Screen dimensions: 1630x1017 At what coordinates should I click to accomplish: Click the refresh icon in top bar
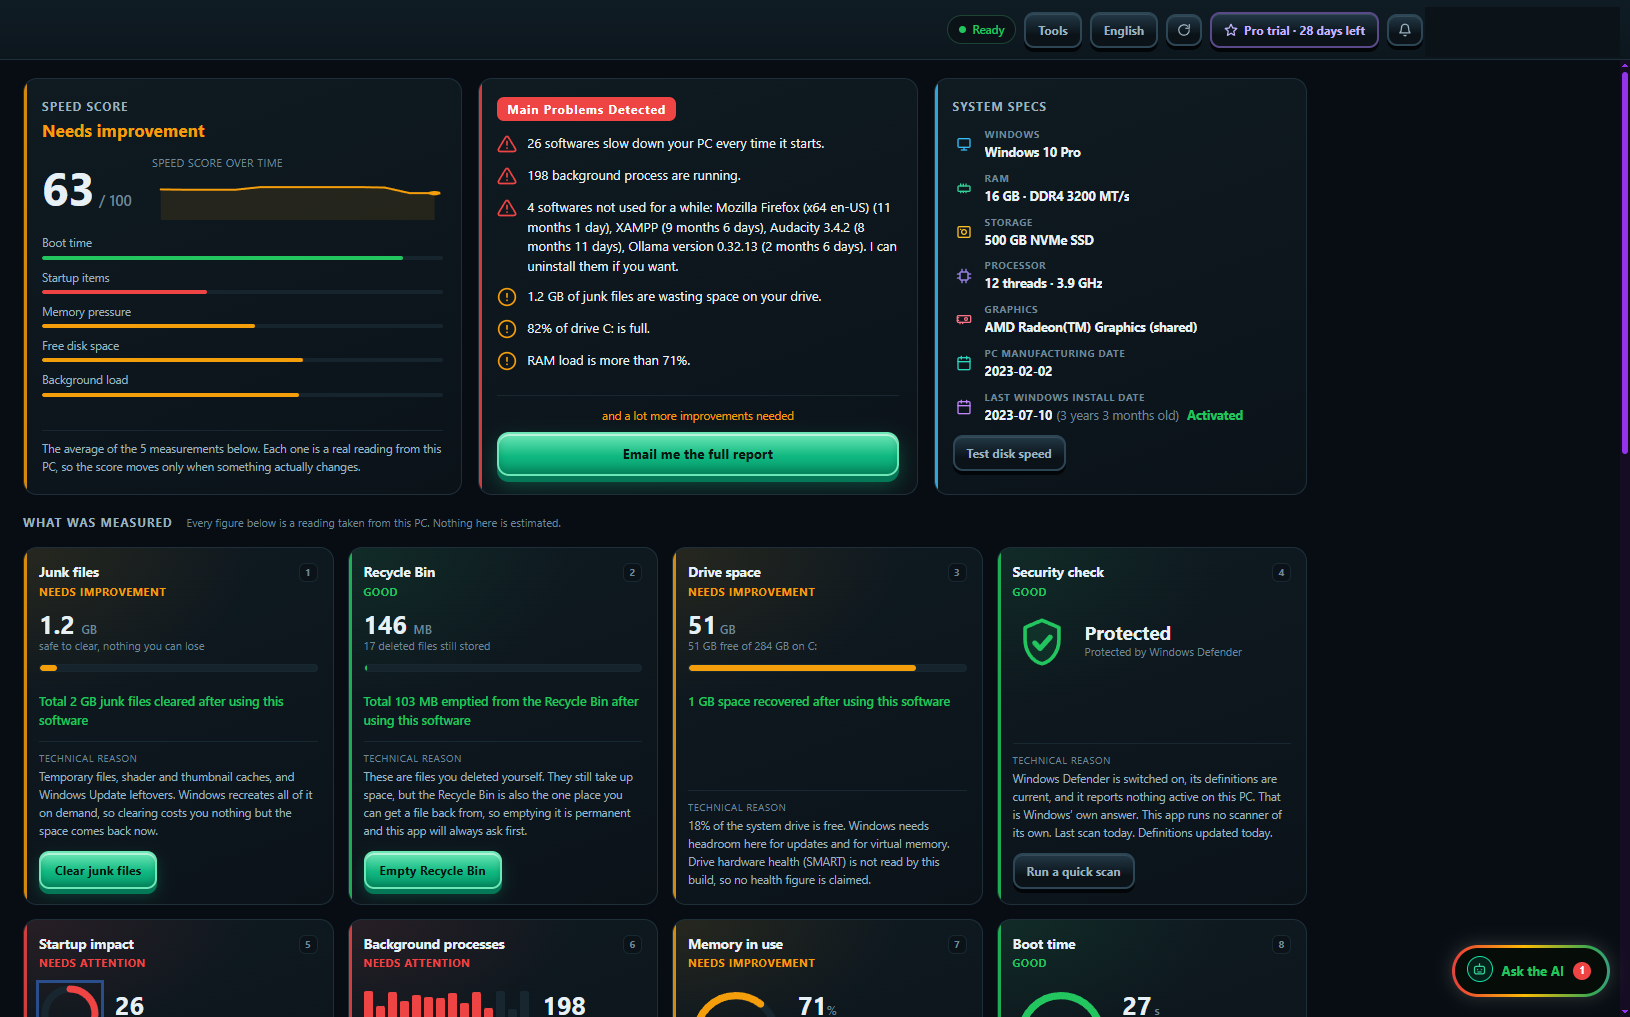click(1184, 30)
